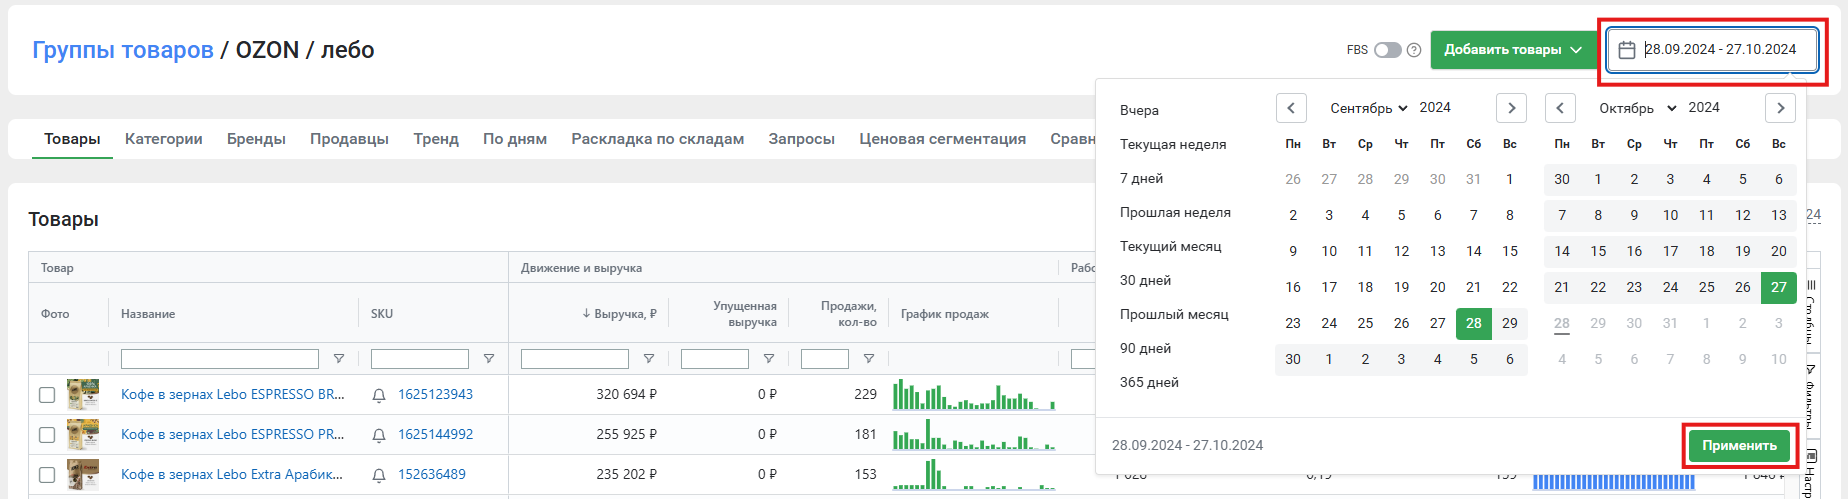
Task: Click the calendar icon in date field
Action: click(1627, 50)
